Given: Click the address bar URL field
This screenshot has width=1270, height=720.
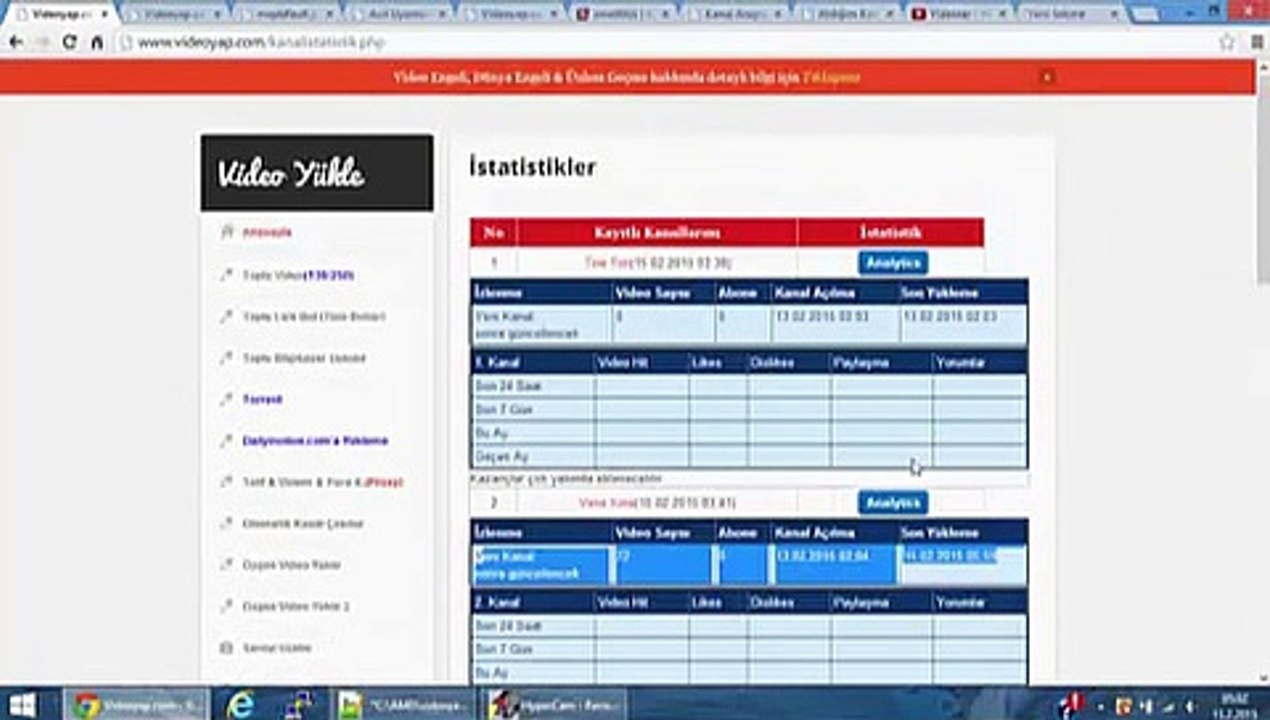Looking at the screenshot, I should [660, 43].
